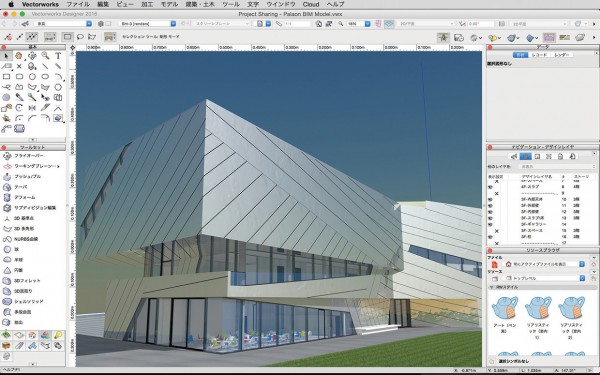Open the Cloud menu
This screenshot has height=375, width=600.
pyautogui.click(x=311, y=5)
